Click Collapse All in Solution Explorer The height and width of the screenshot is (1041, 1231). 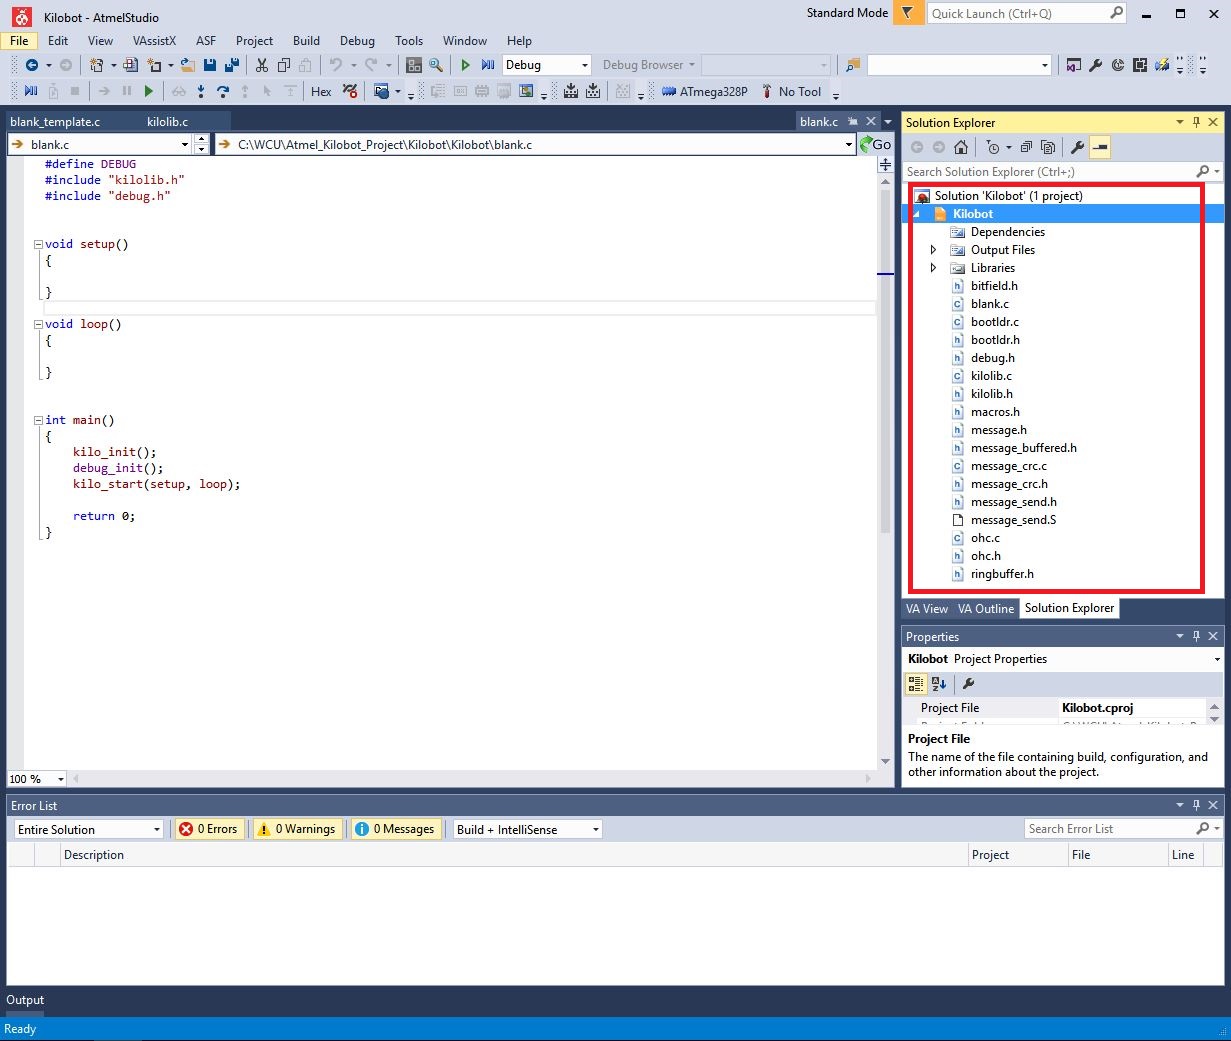[1026, 147]
